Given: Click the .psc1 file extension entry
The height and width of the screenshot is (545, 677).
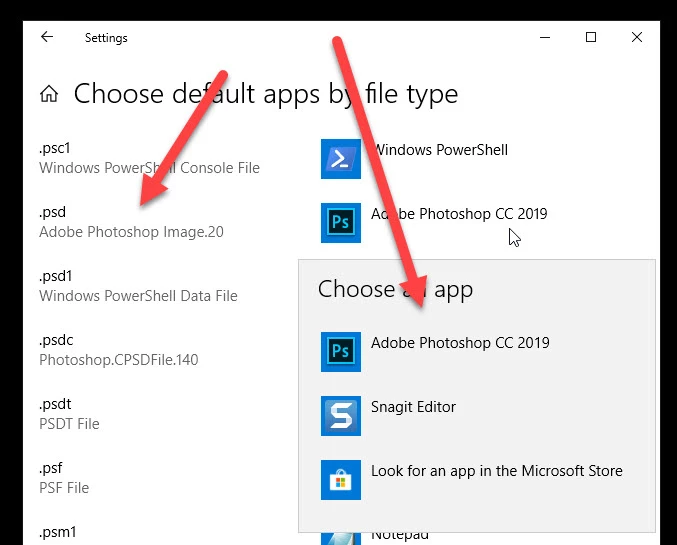Looking at the screenshot, I should [x=54, y=148].
